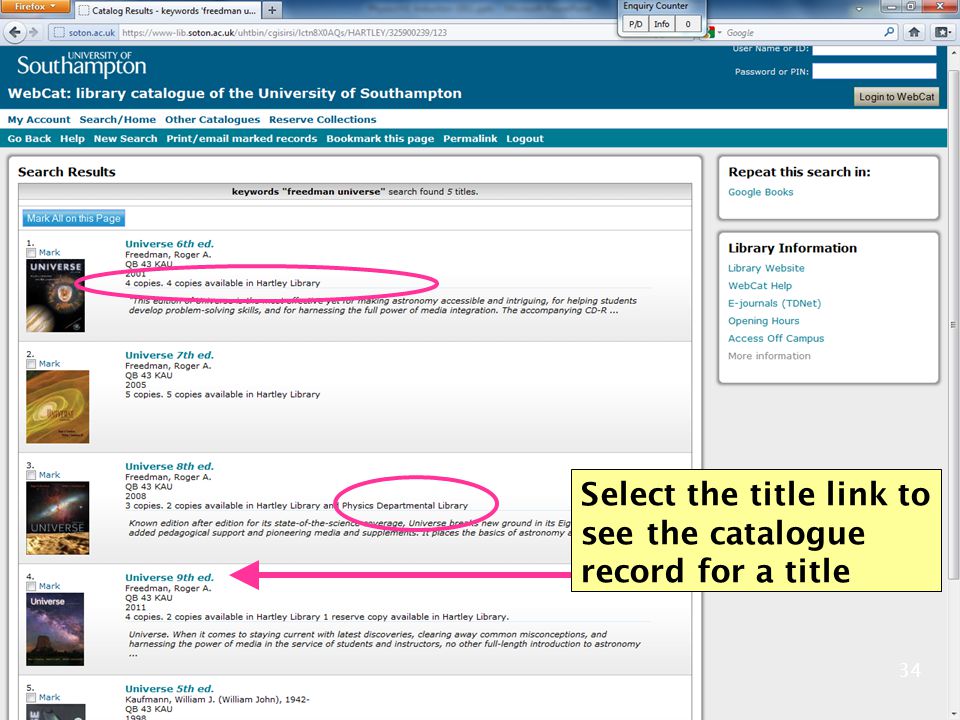Click the More information link
Image resolution: width=960 pixels, height=720 pixels.
click(x=769, y=356)
